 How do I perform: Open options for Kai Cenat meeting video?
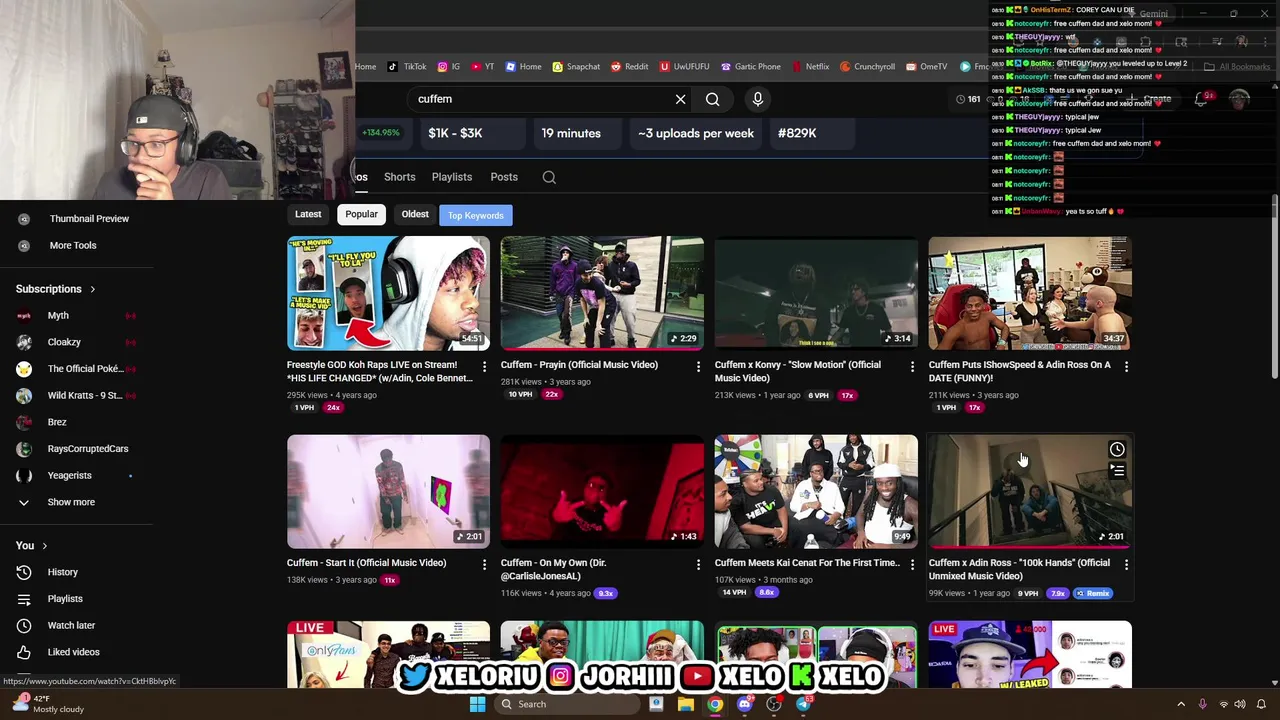(x=912, y=565)
